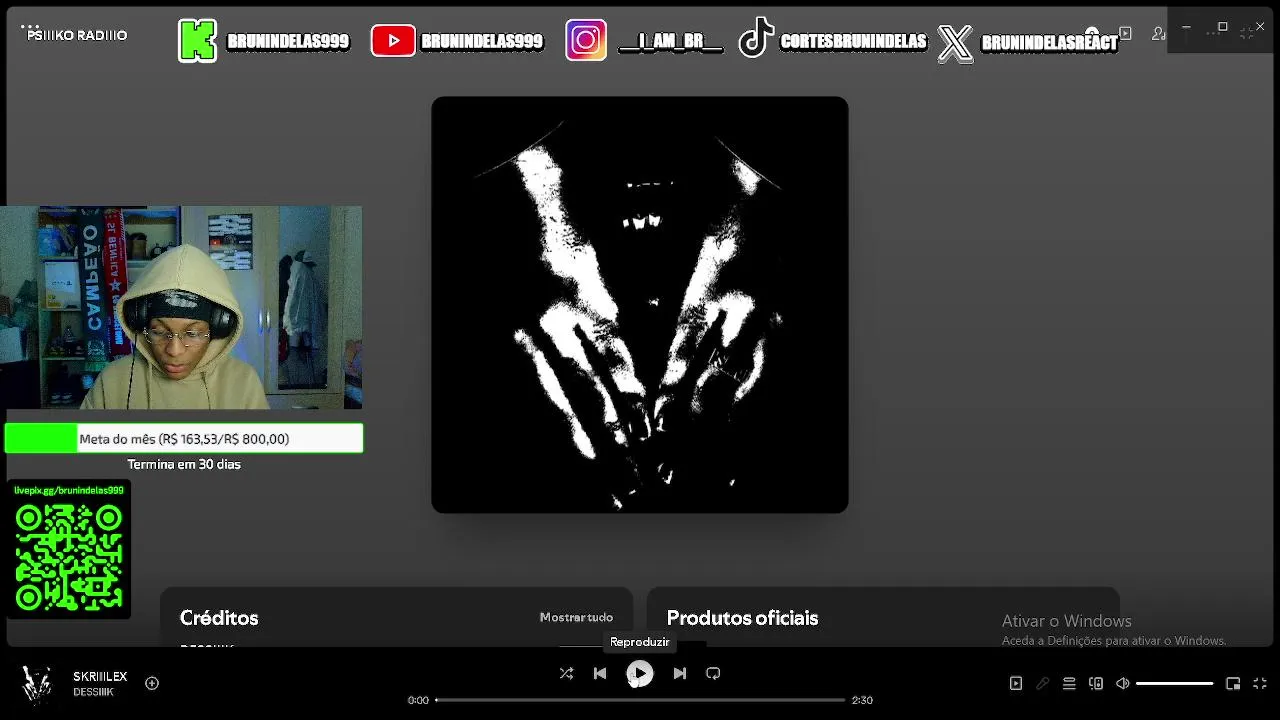Click the PSIIIKO RADIIIO title
Screen dimensions: 1280x720
point(77,35)
